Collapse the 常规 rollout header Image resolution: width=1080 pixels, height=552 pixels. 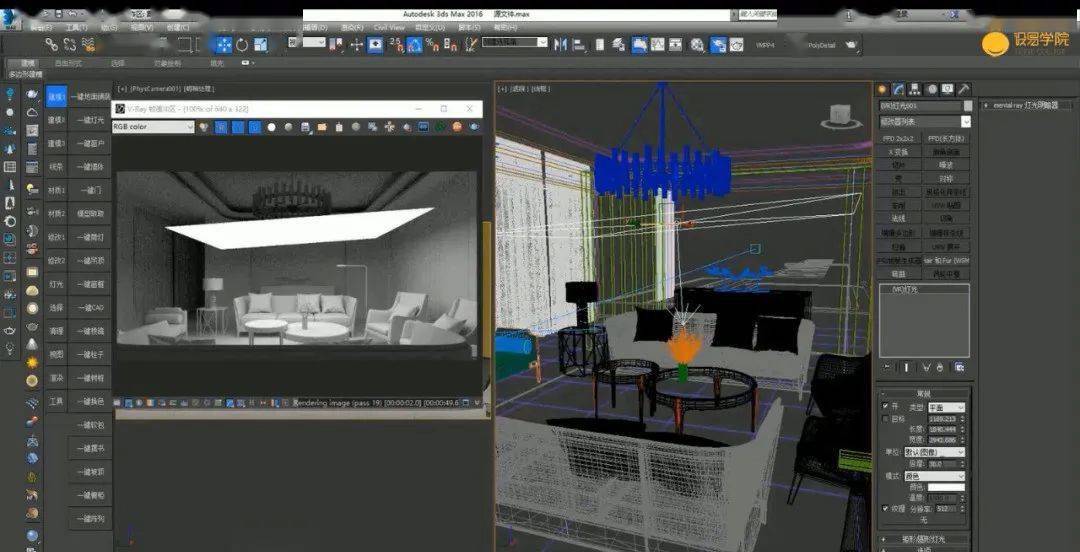pos(924,393)
